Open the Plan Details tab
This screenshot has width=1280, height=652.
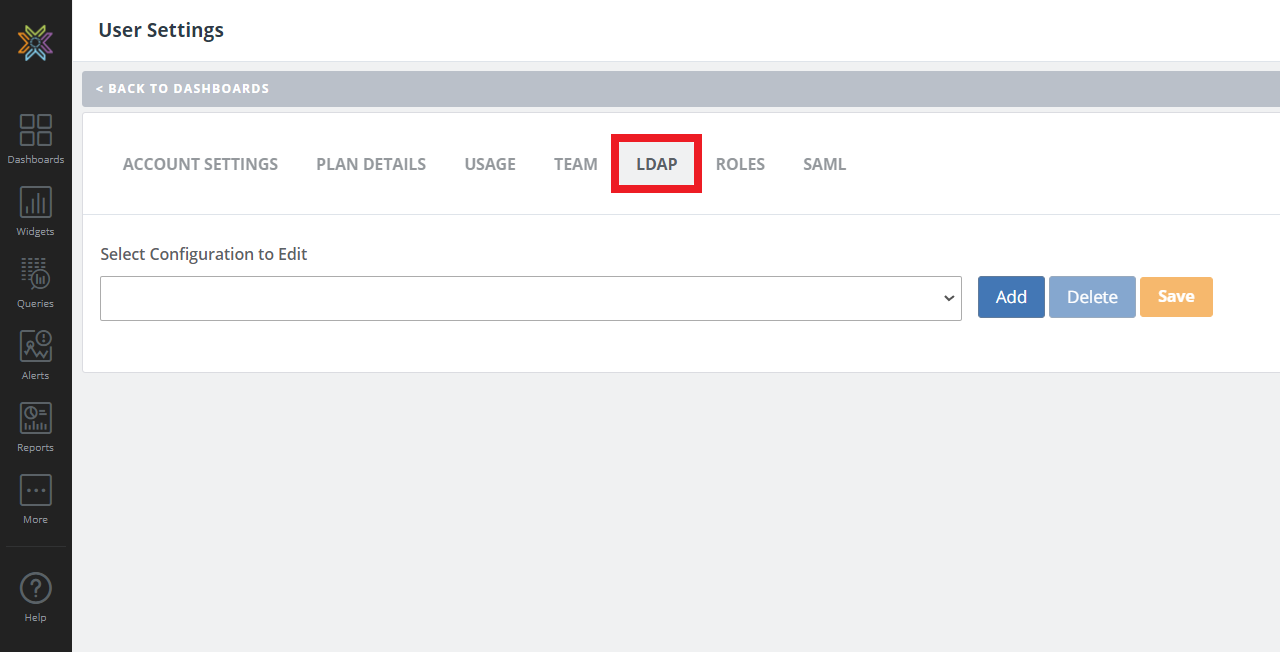coord(371,164)
